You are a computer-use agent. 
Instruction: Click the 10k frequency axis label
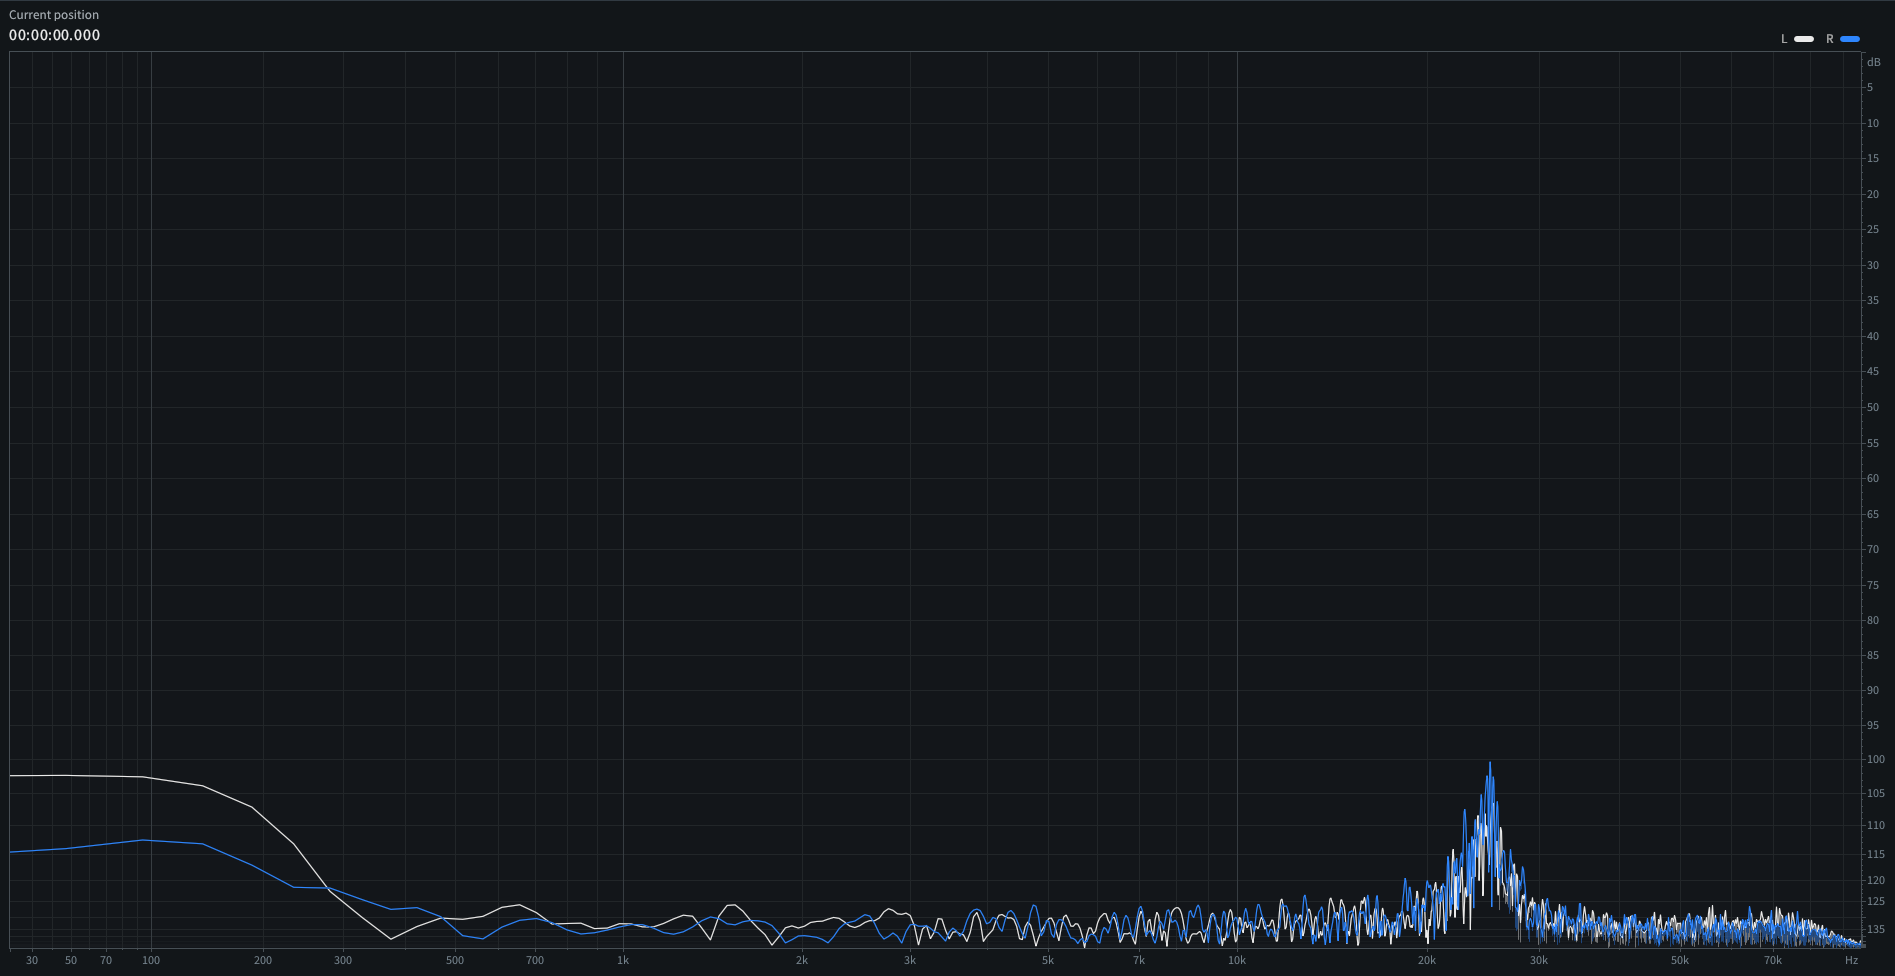[x=1237, y=960]
